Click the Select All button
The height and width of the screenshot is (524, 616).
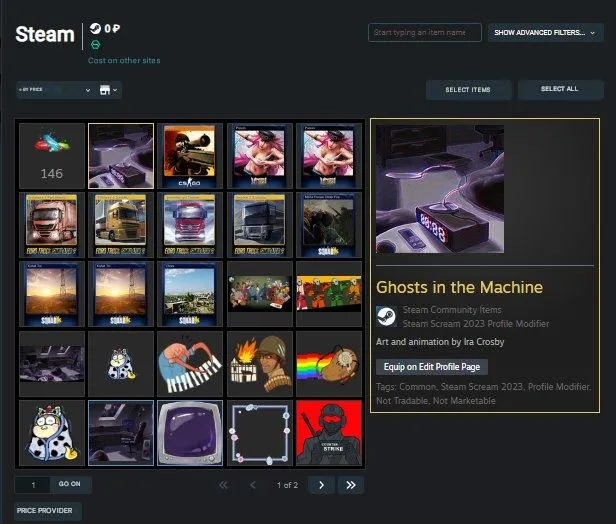pos(560,90)
